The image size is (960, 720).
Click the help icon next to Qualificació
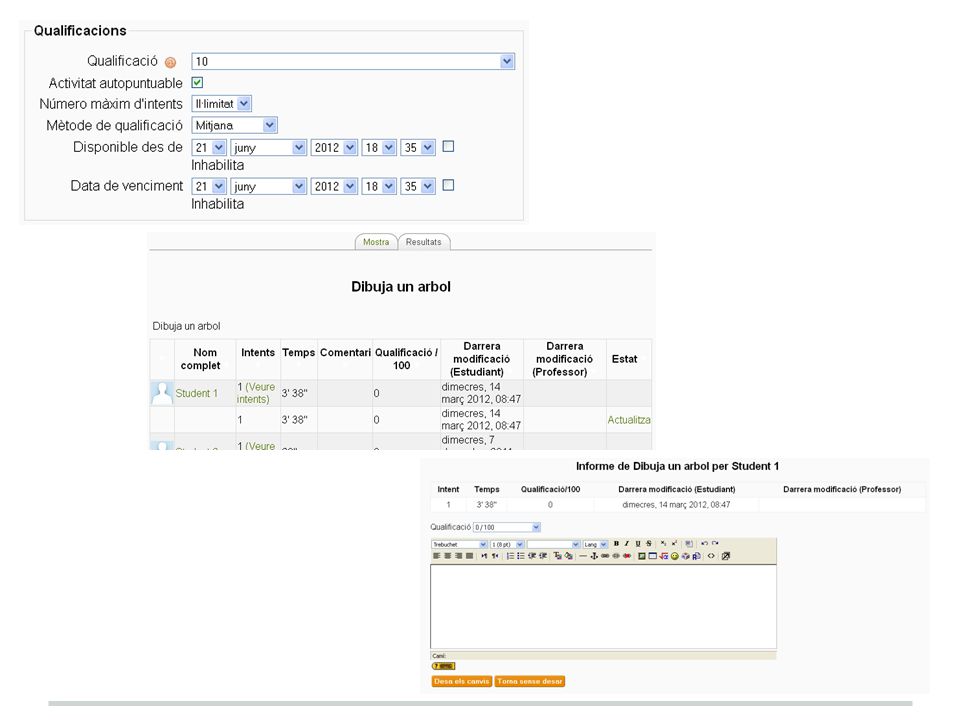171,62
